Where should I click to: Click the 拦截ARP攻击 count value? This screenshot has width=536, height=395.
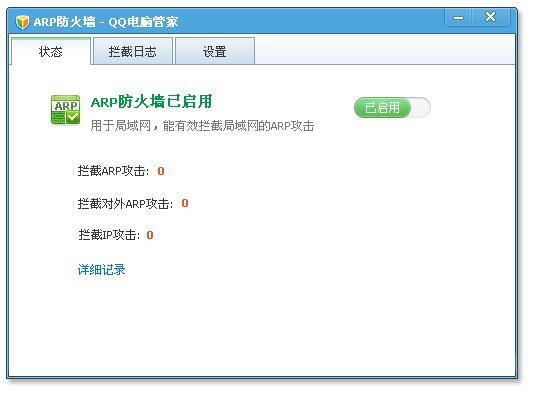161,171
